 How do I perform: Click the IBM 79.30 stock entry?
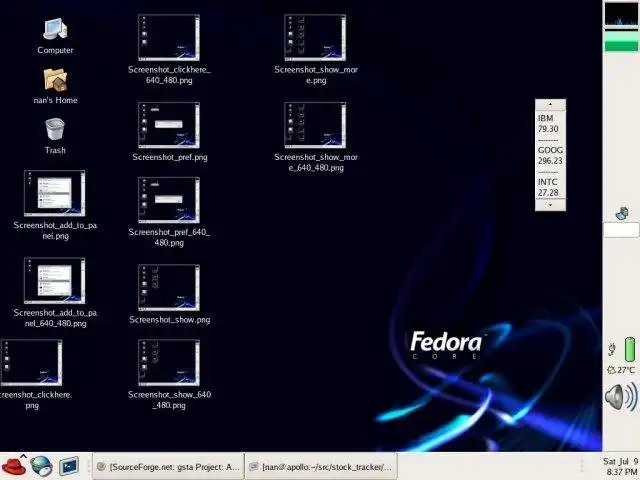point(548,123)
